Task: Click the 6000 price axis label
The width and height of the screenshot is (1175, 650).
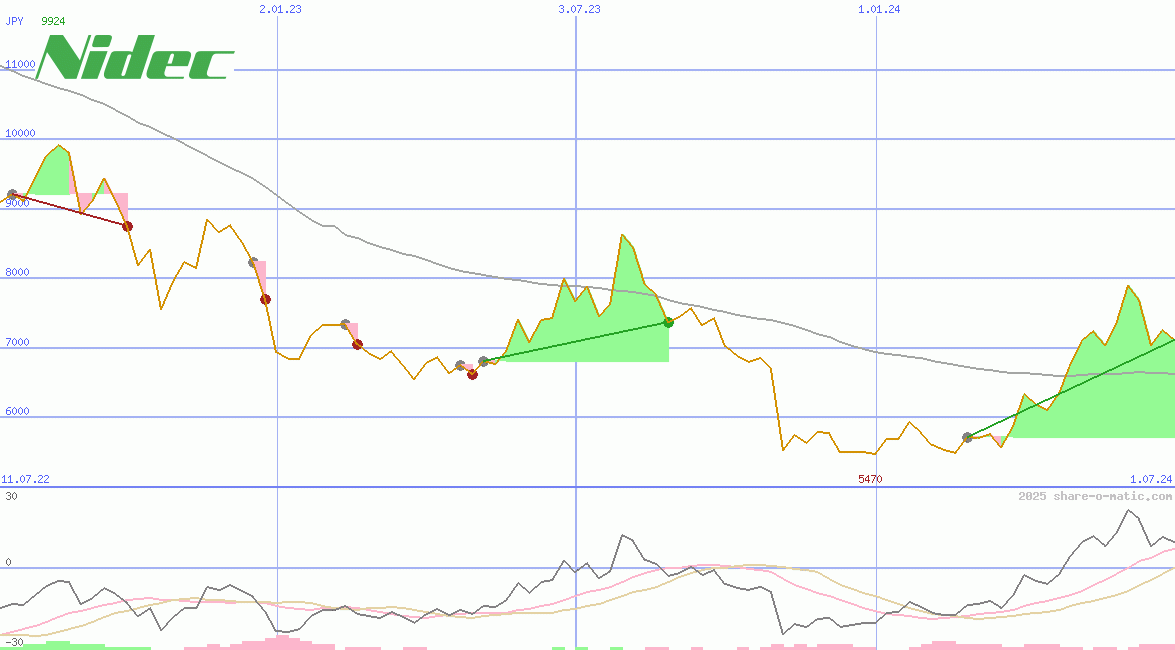Action: tap(17, 412)
